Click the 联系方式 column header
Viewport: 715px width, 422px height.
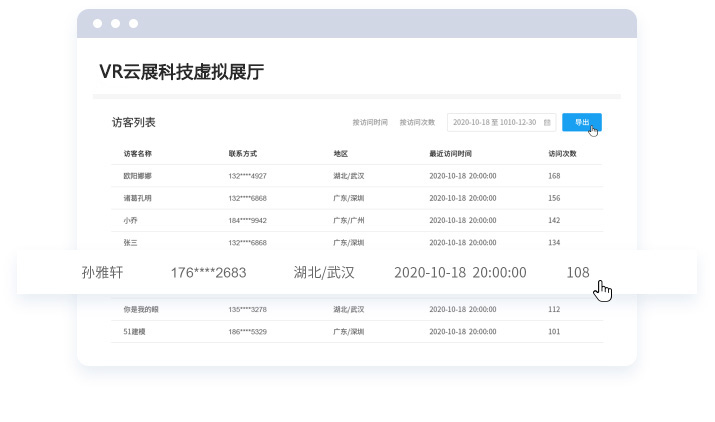point(243,154)
